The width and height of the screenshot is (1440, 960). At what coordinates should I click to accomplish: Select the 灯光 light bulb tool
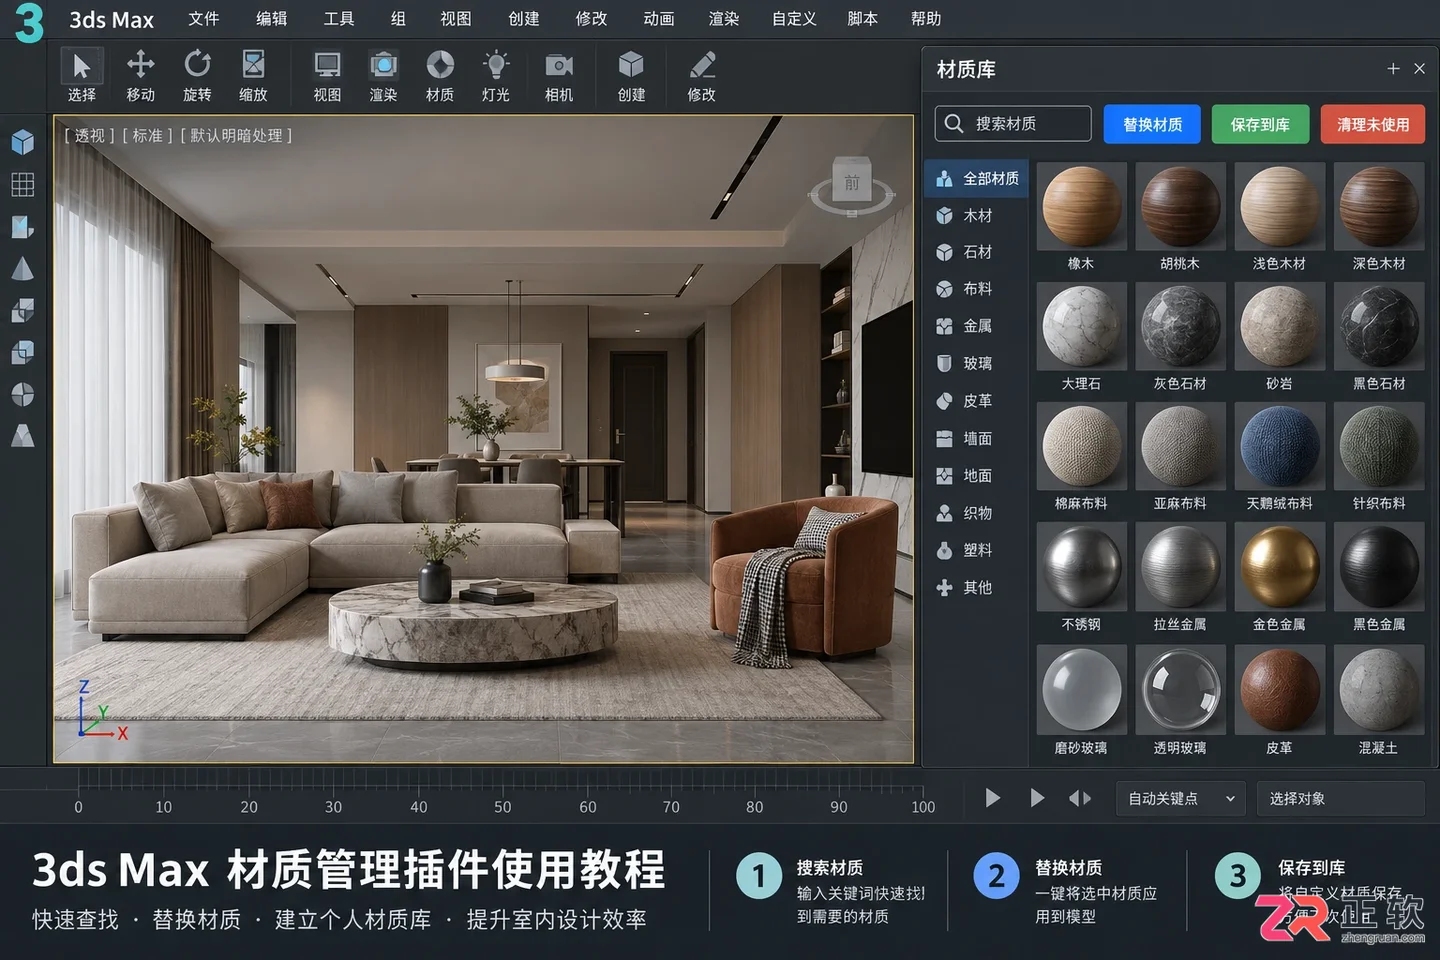pos(495,76)
